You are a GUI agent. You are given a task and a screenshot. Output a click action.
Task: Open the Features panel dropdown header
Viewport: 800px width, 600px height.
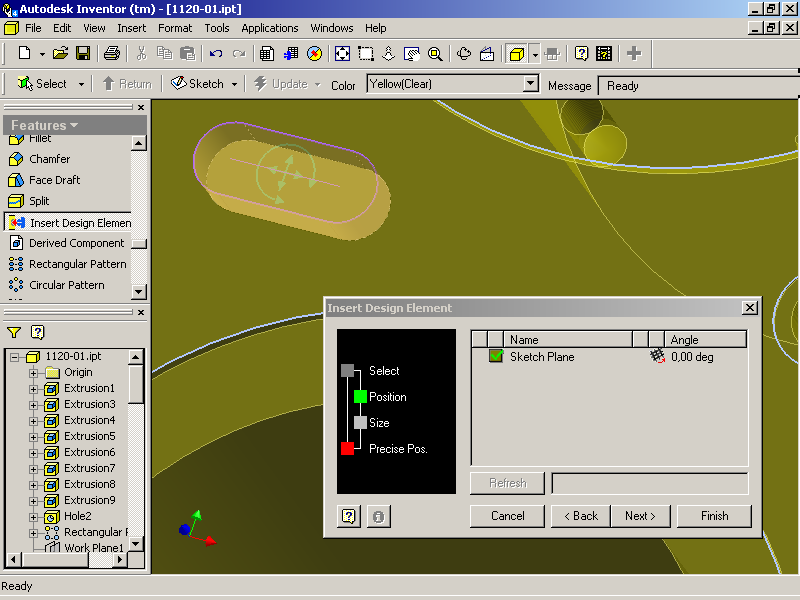(75, 125)
